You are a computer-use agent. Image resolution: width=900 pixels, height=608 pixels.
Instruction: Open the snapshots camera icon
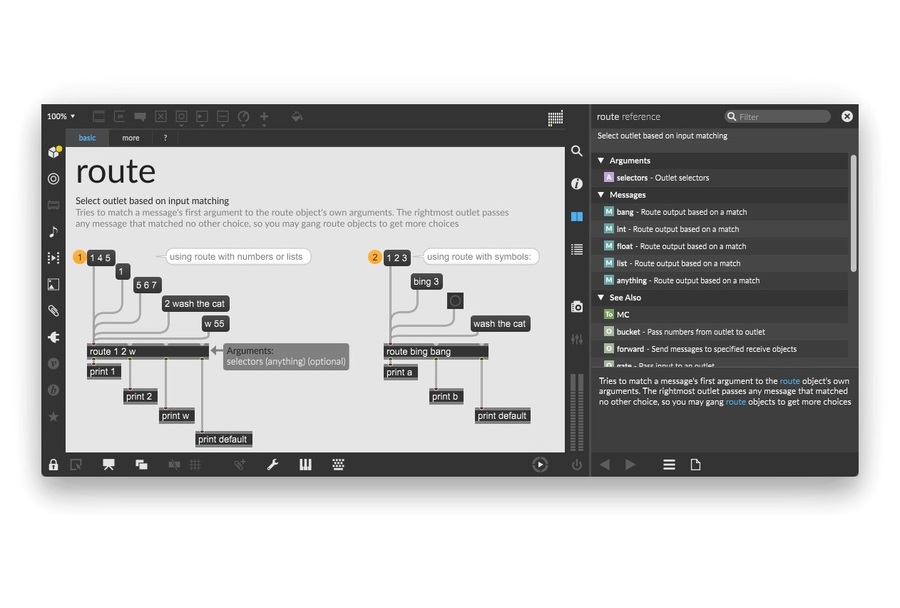point(577,307)
